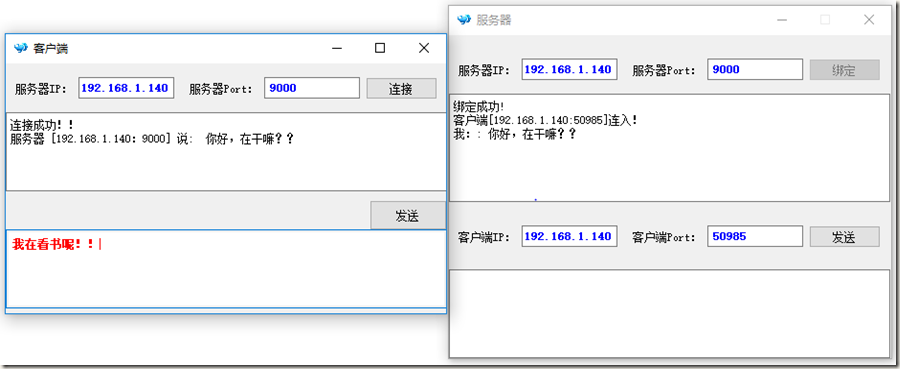
Task: Focus the 客户端IP field in server window
Action: click(x=569, y=236)
